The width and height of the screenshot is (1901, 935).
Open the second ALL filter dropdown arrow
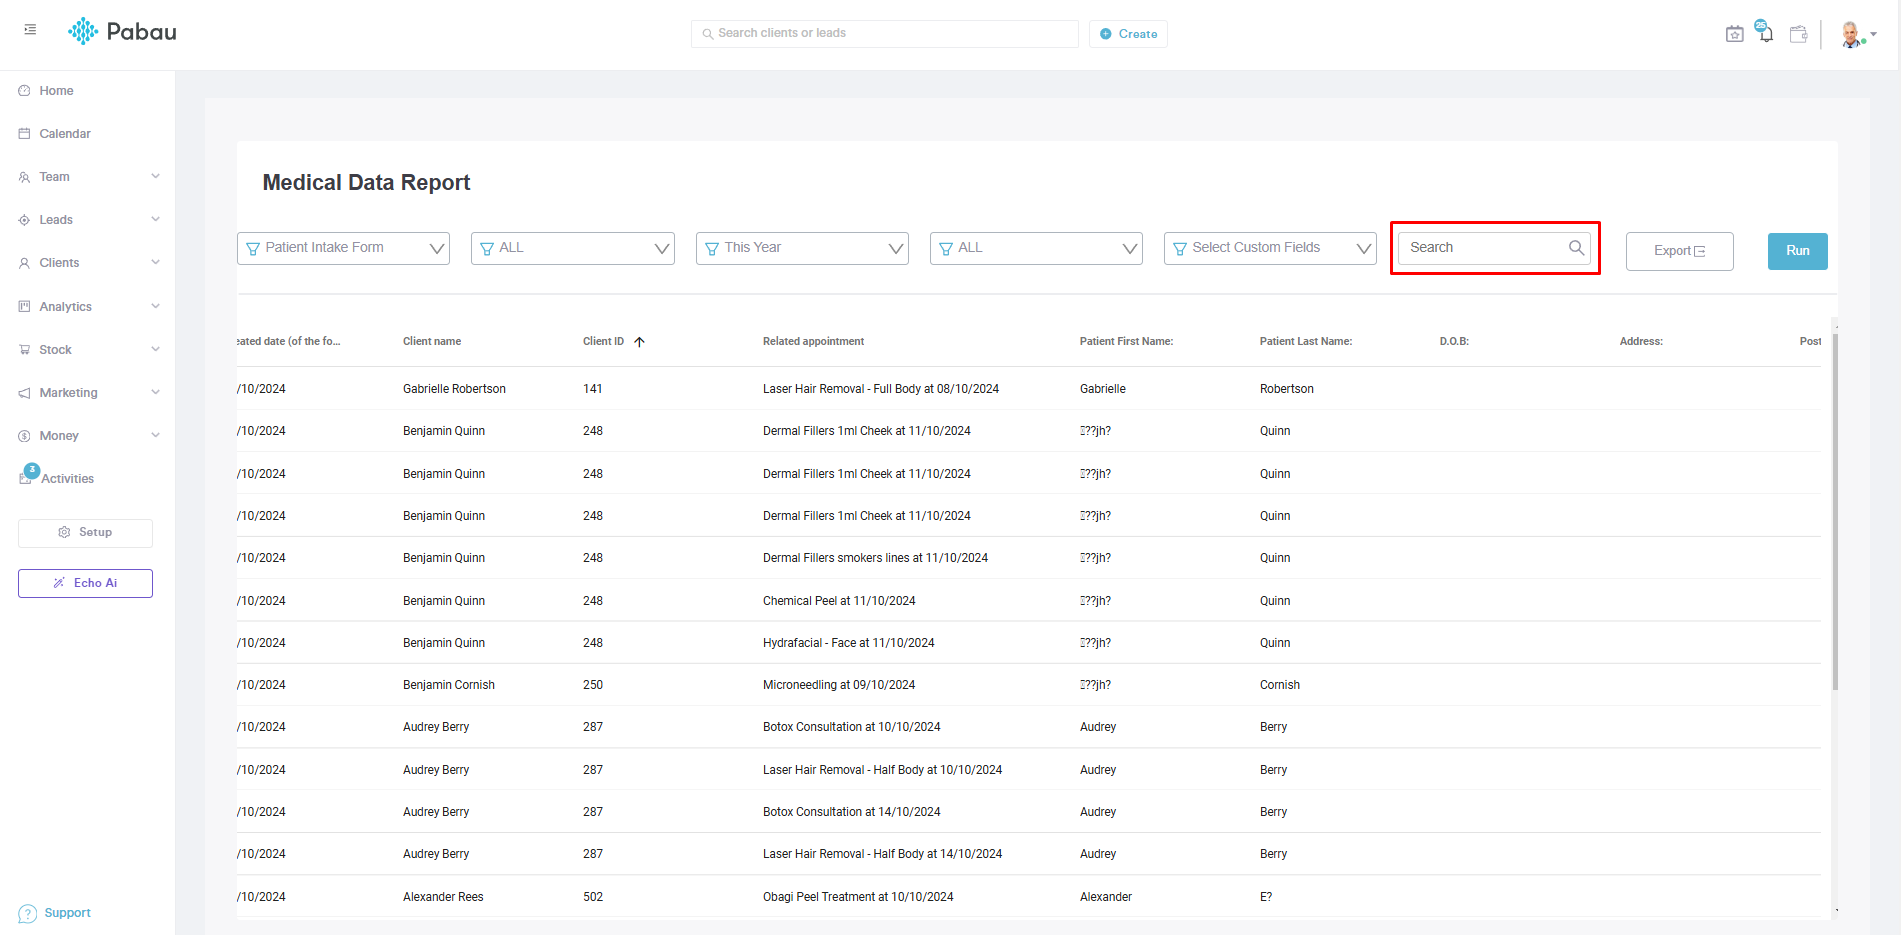point(1130,249)
